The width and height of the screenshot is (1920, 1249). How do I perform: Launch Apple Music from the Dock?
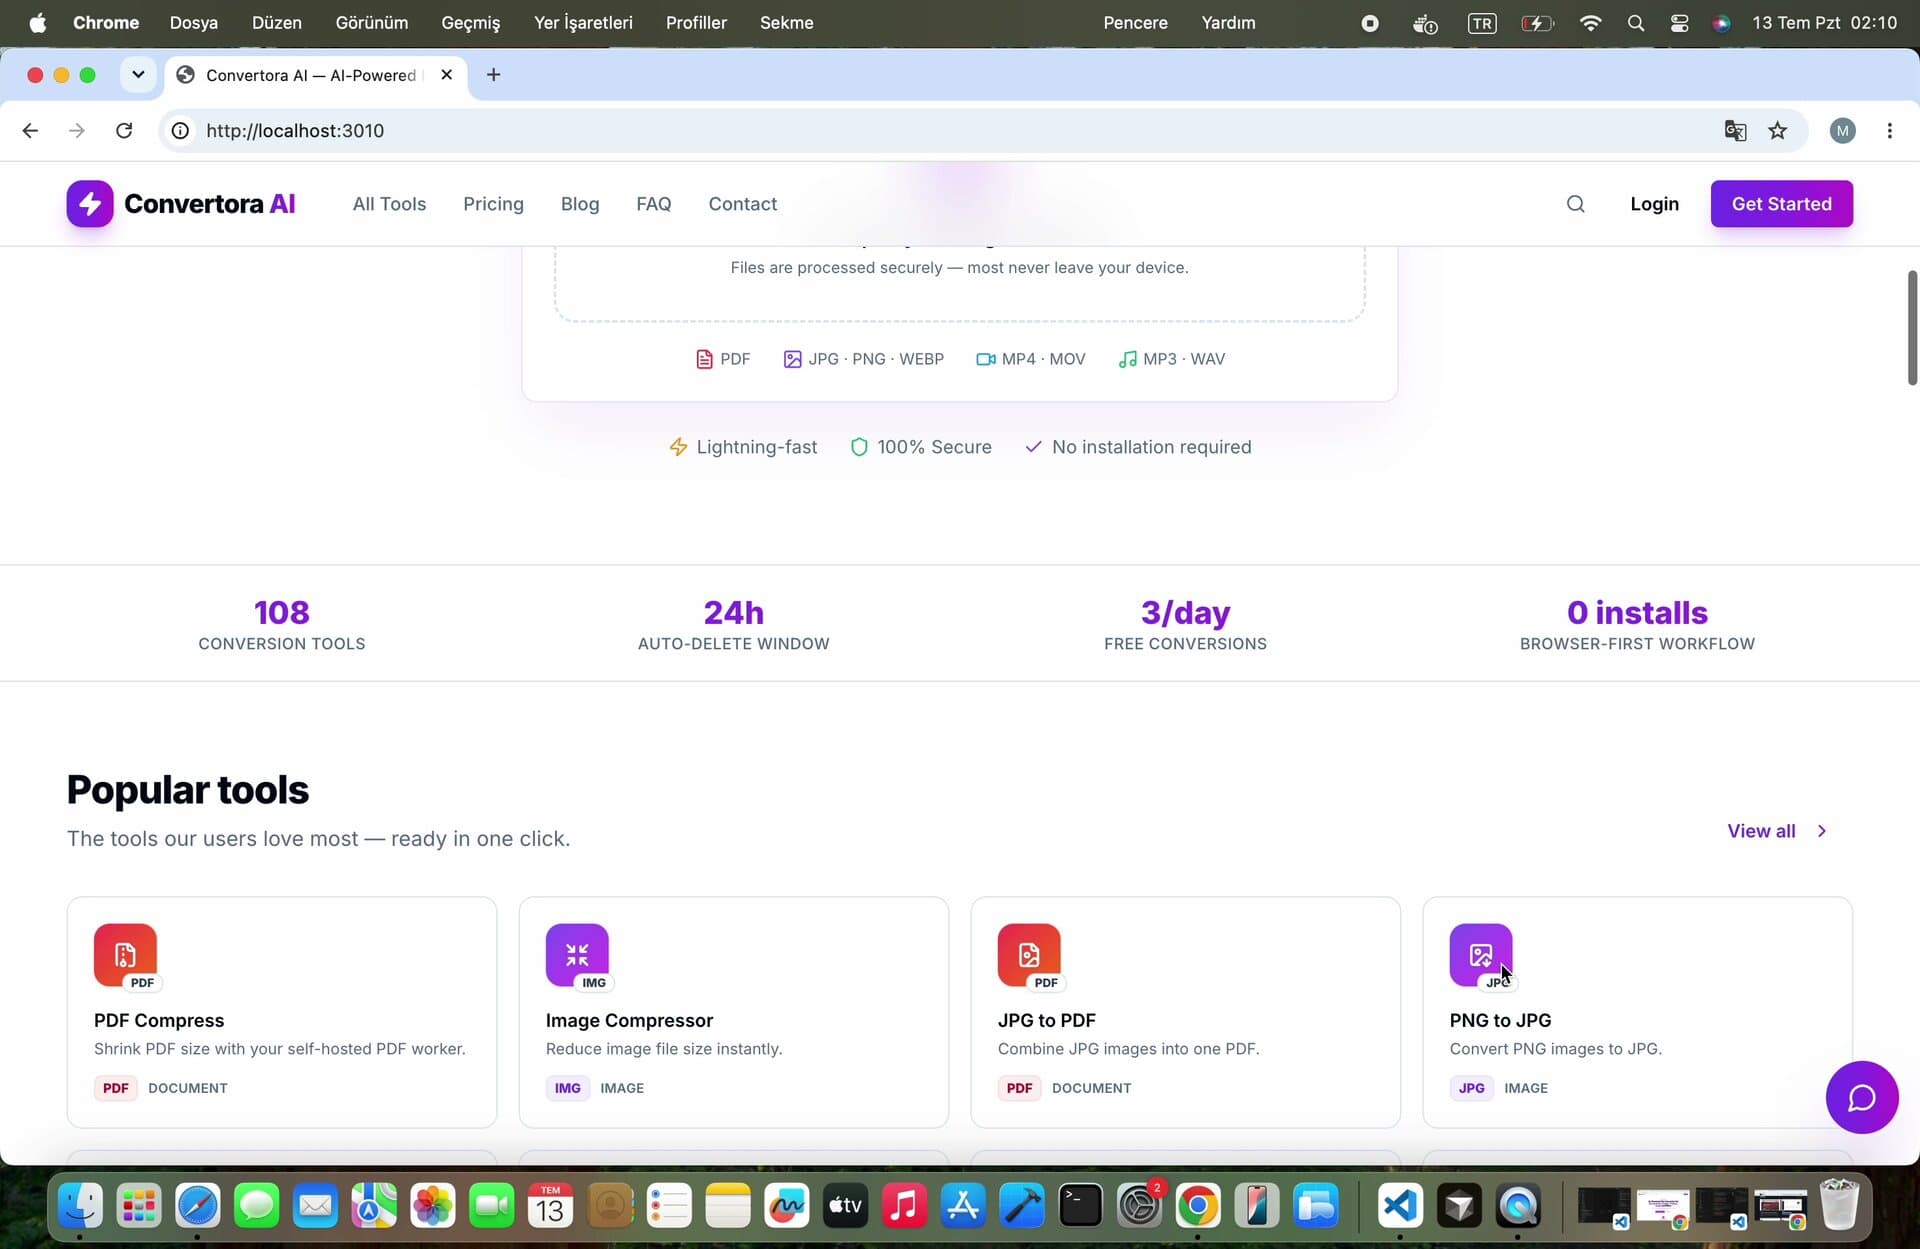pyautogui.click(x=904, y=1206)
